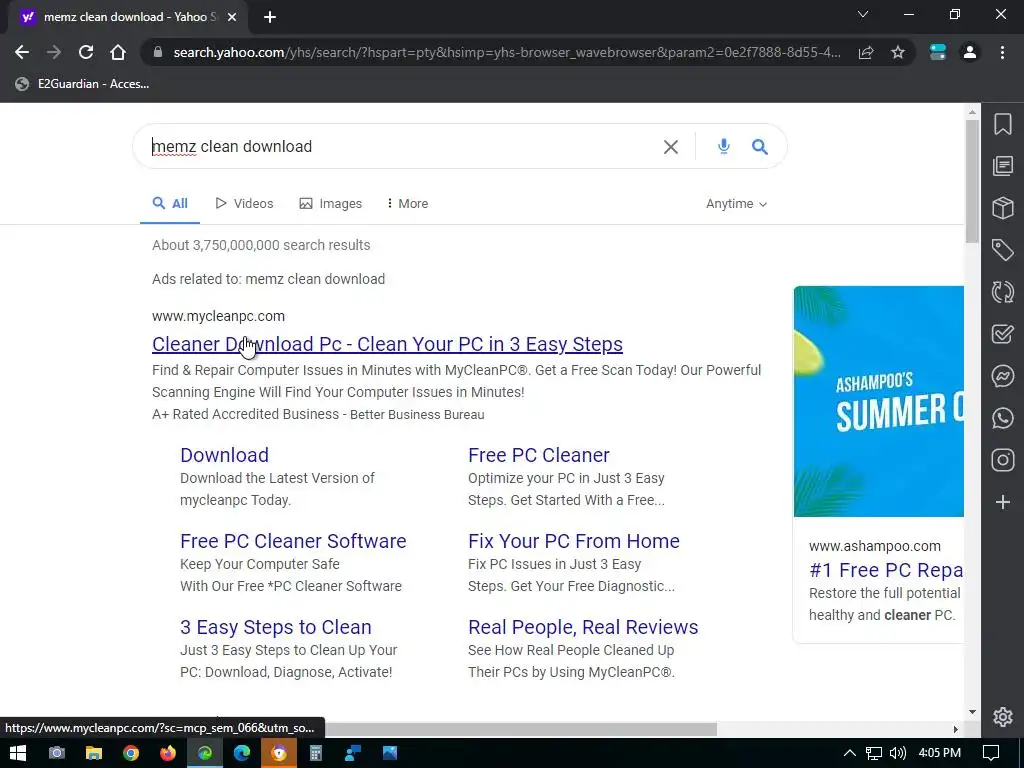
Task: Click the www.mycleanpc.com URL text
Action: point(218,316)
